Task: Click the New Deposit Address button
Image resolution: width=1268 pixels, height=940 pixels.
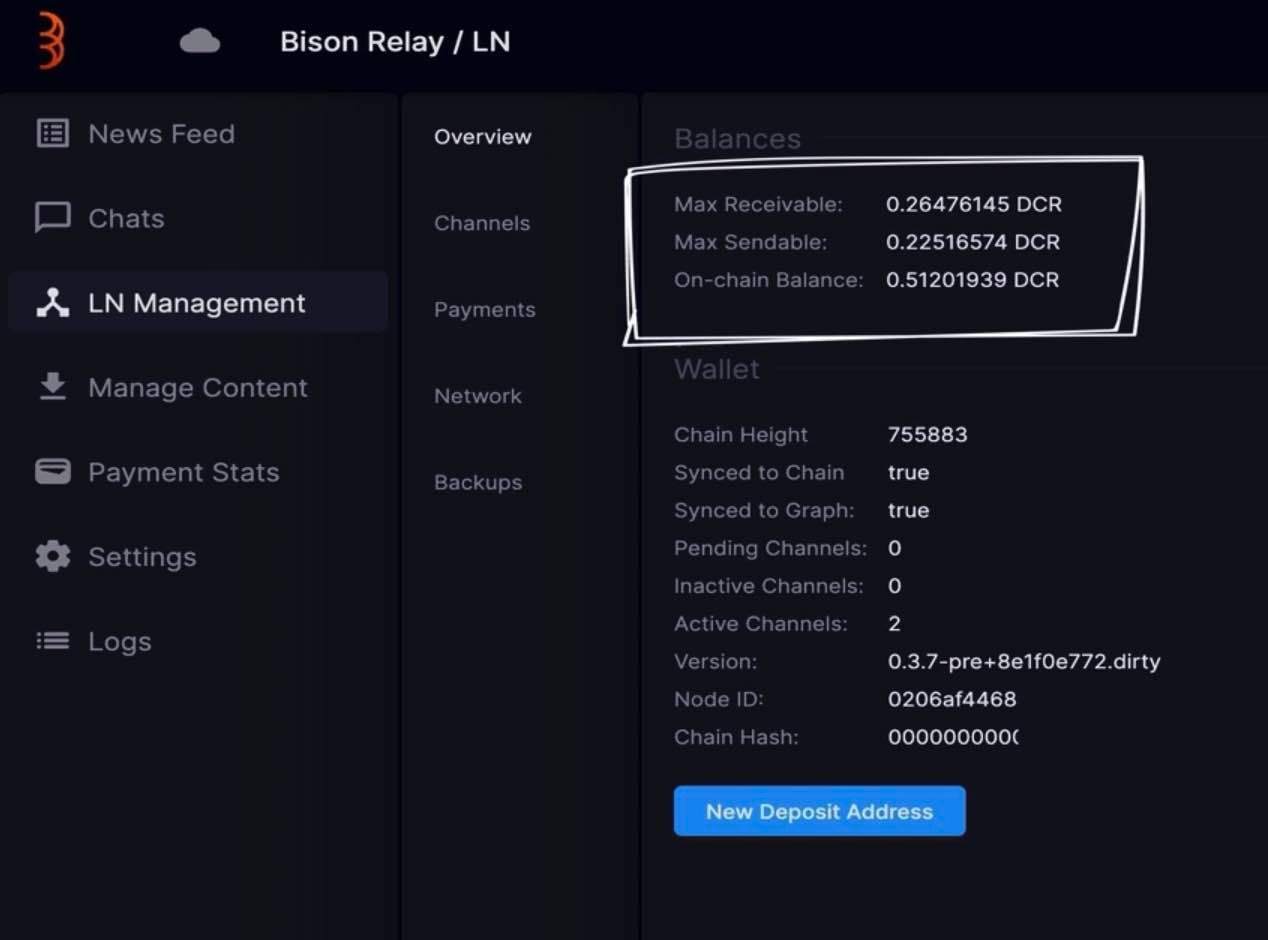Action: click(x=820, y=811)
